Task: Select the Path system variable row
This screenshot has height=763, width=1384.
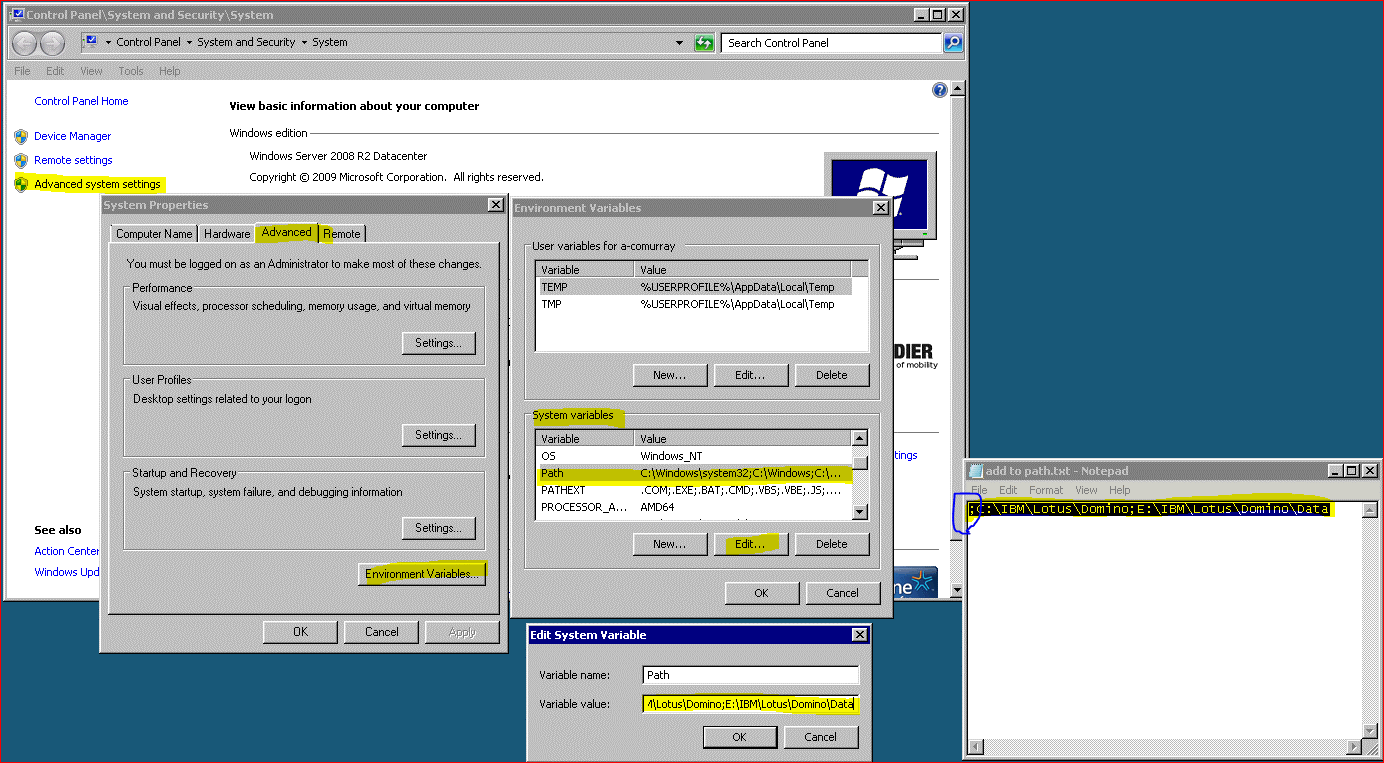Action: pos(694,473)
